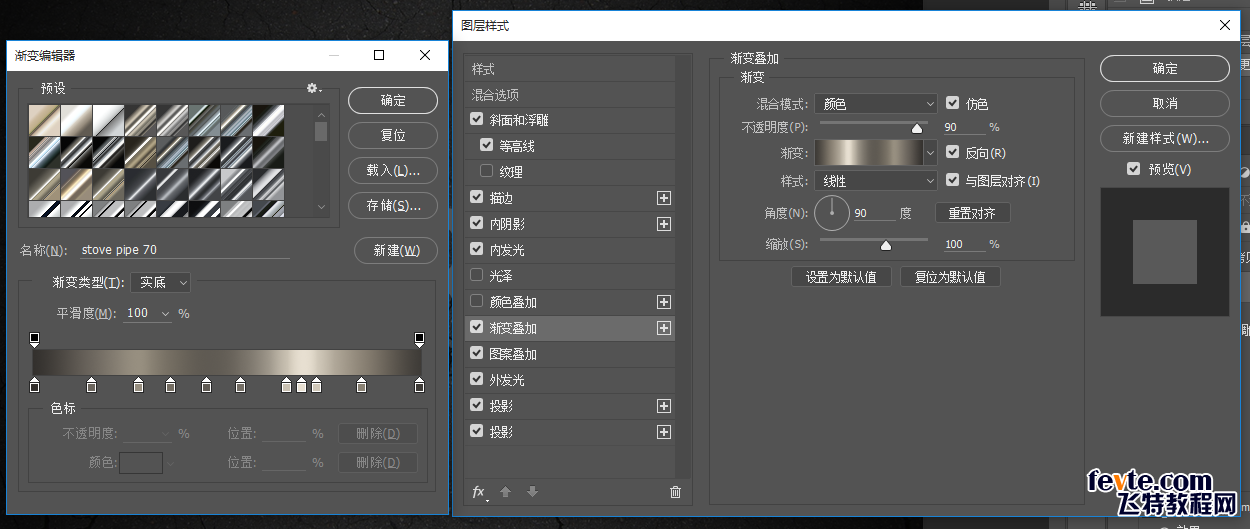1250x529 pixels.
Task: Select the 描边 row label
Action: point(501,198)
